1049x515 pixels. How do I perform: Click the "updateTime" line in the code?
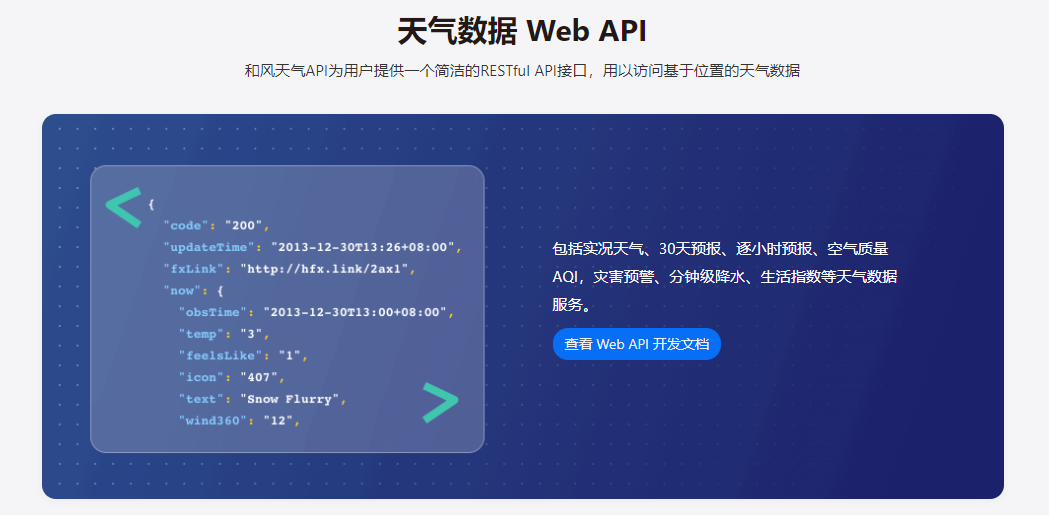click(x=312, y=247)
